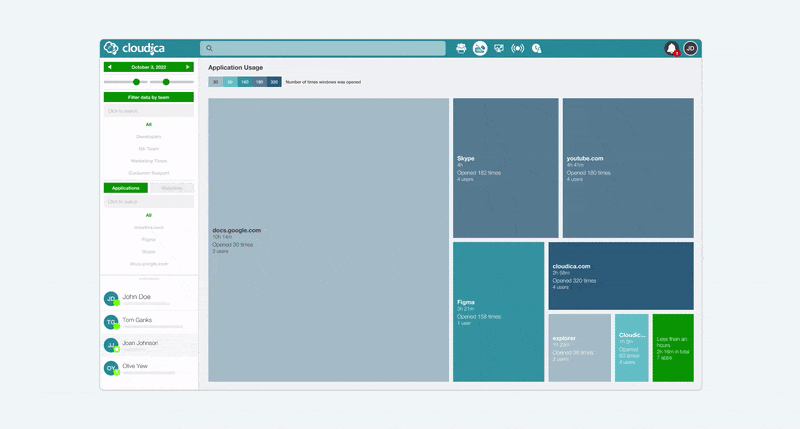The image size is (800, 429).
Task: Select All under team filter
Action: pyautogui.click(x=148, y=124)
